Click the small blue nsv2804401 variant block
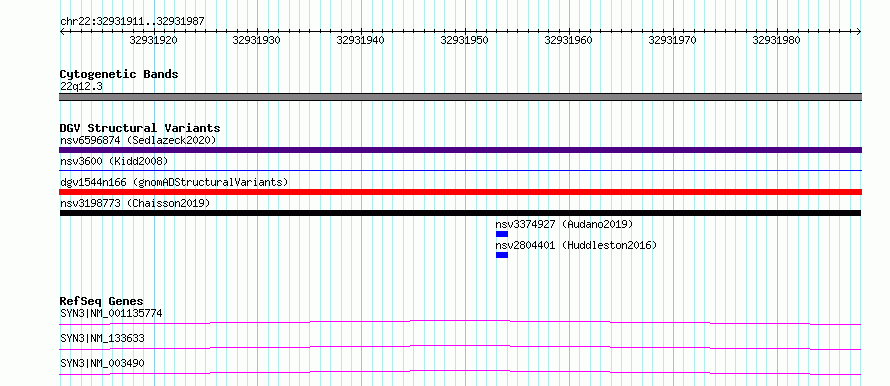 pyautogui.click(x=502, y=255)
